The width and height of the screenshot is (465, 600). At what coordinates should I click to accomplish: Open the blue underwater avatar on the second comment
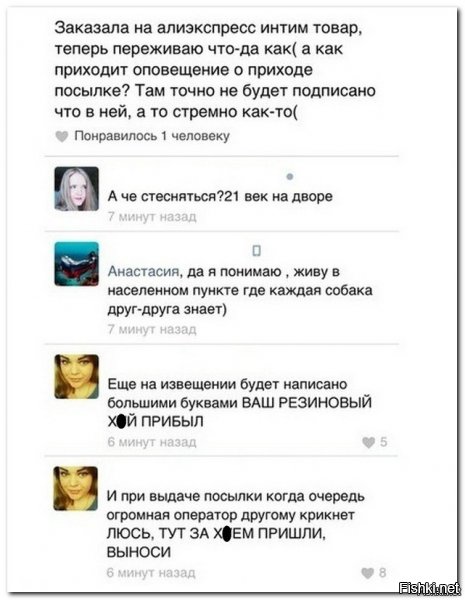77,264
